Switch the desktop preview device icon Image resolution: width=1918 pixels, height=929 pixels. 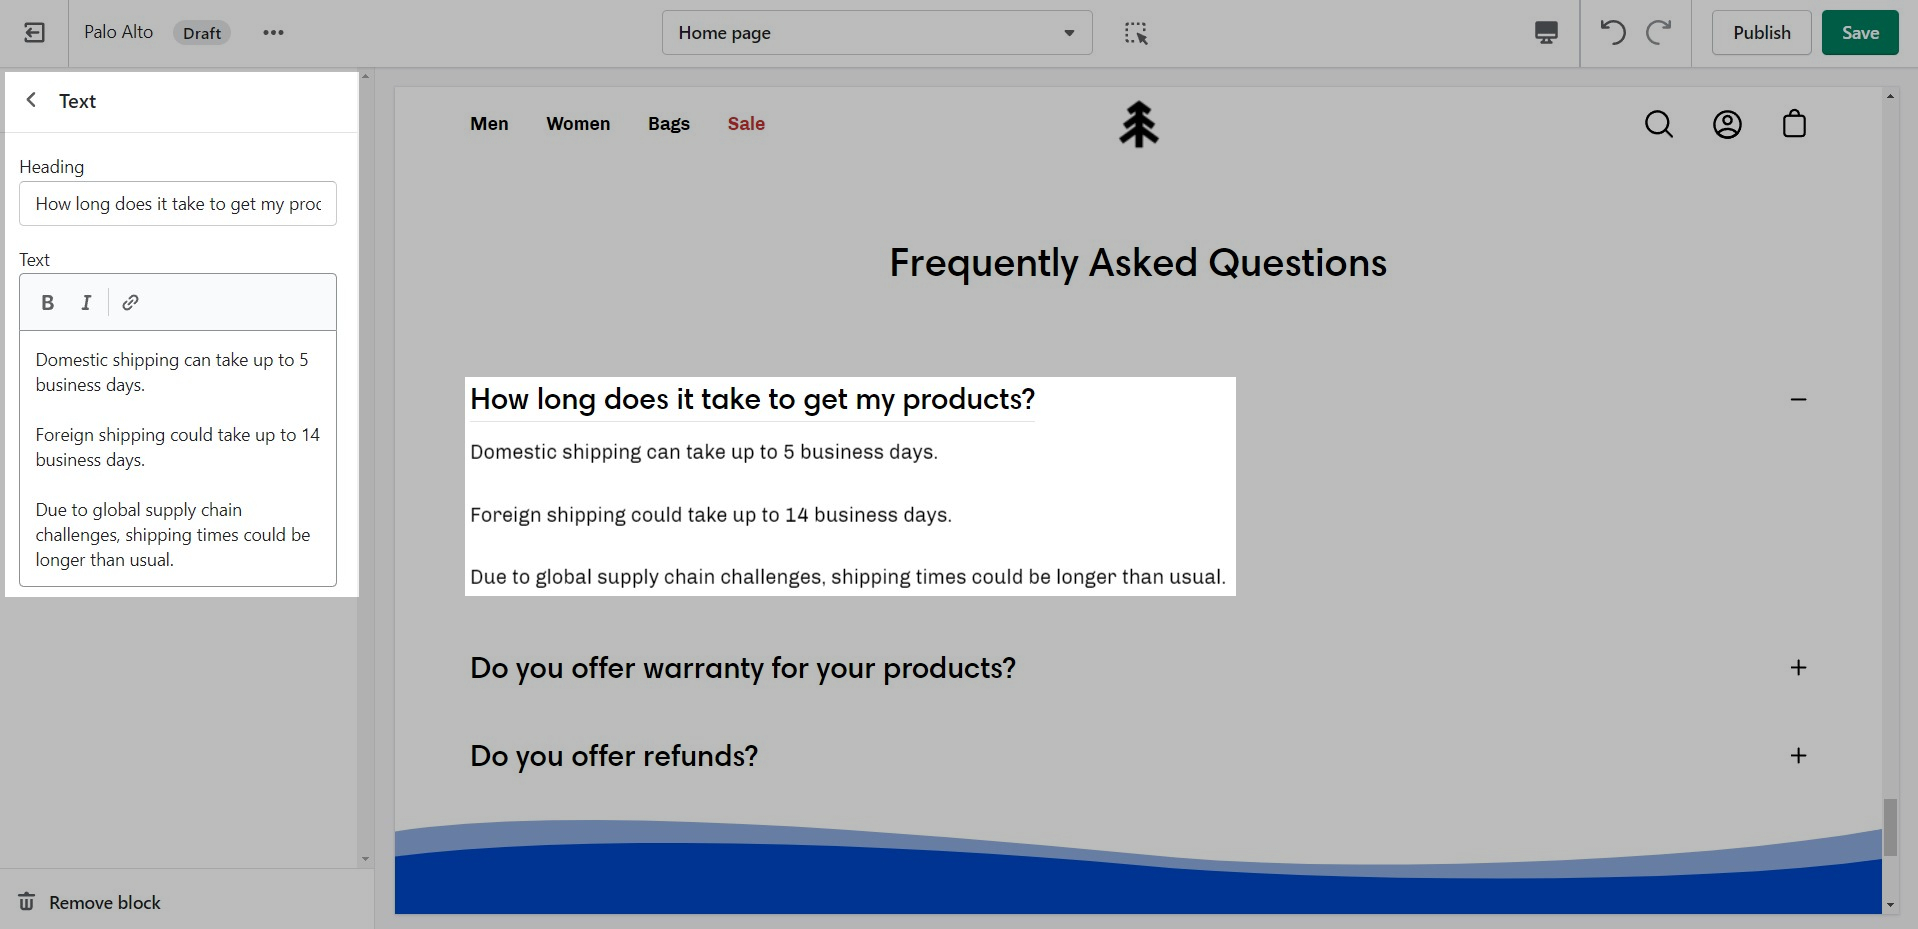tap(1545, 33)
